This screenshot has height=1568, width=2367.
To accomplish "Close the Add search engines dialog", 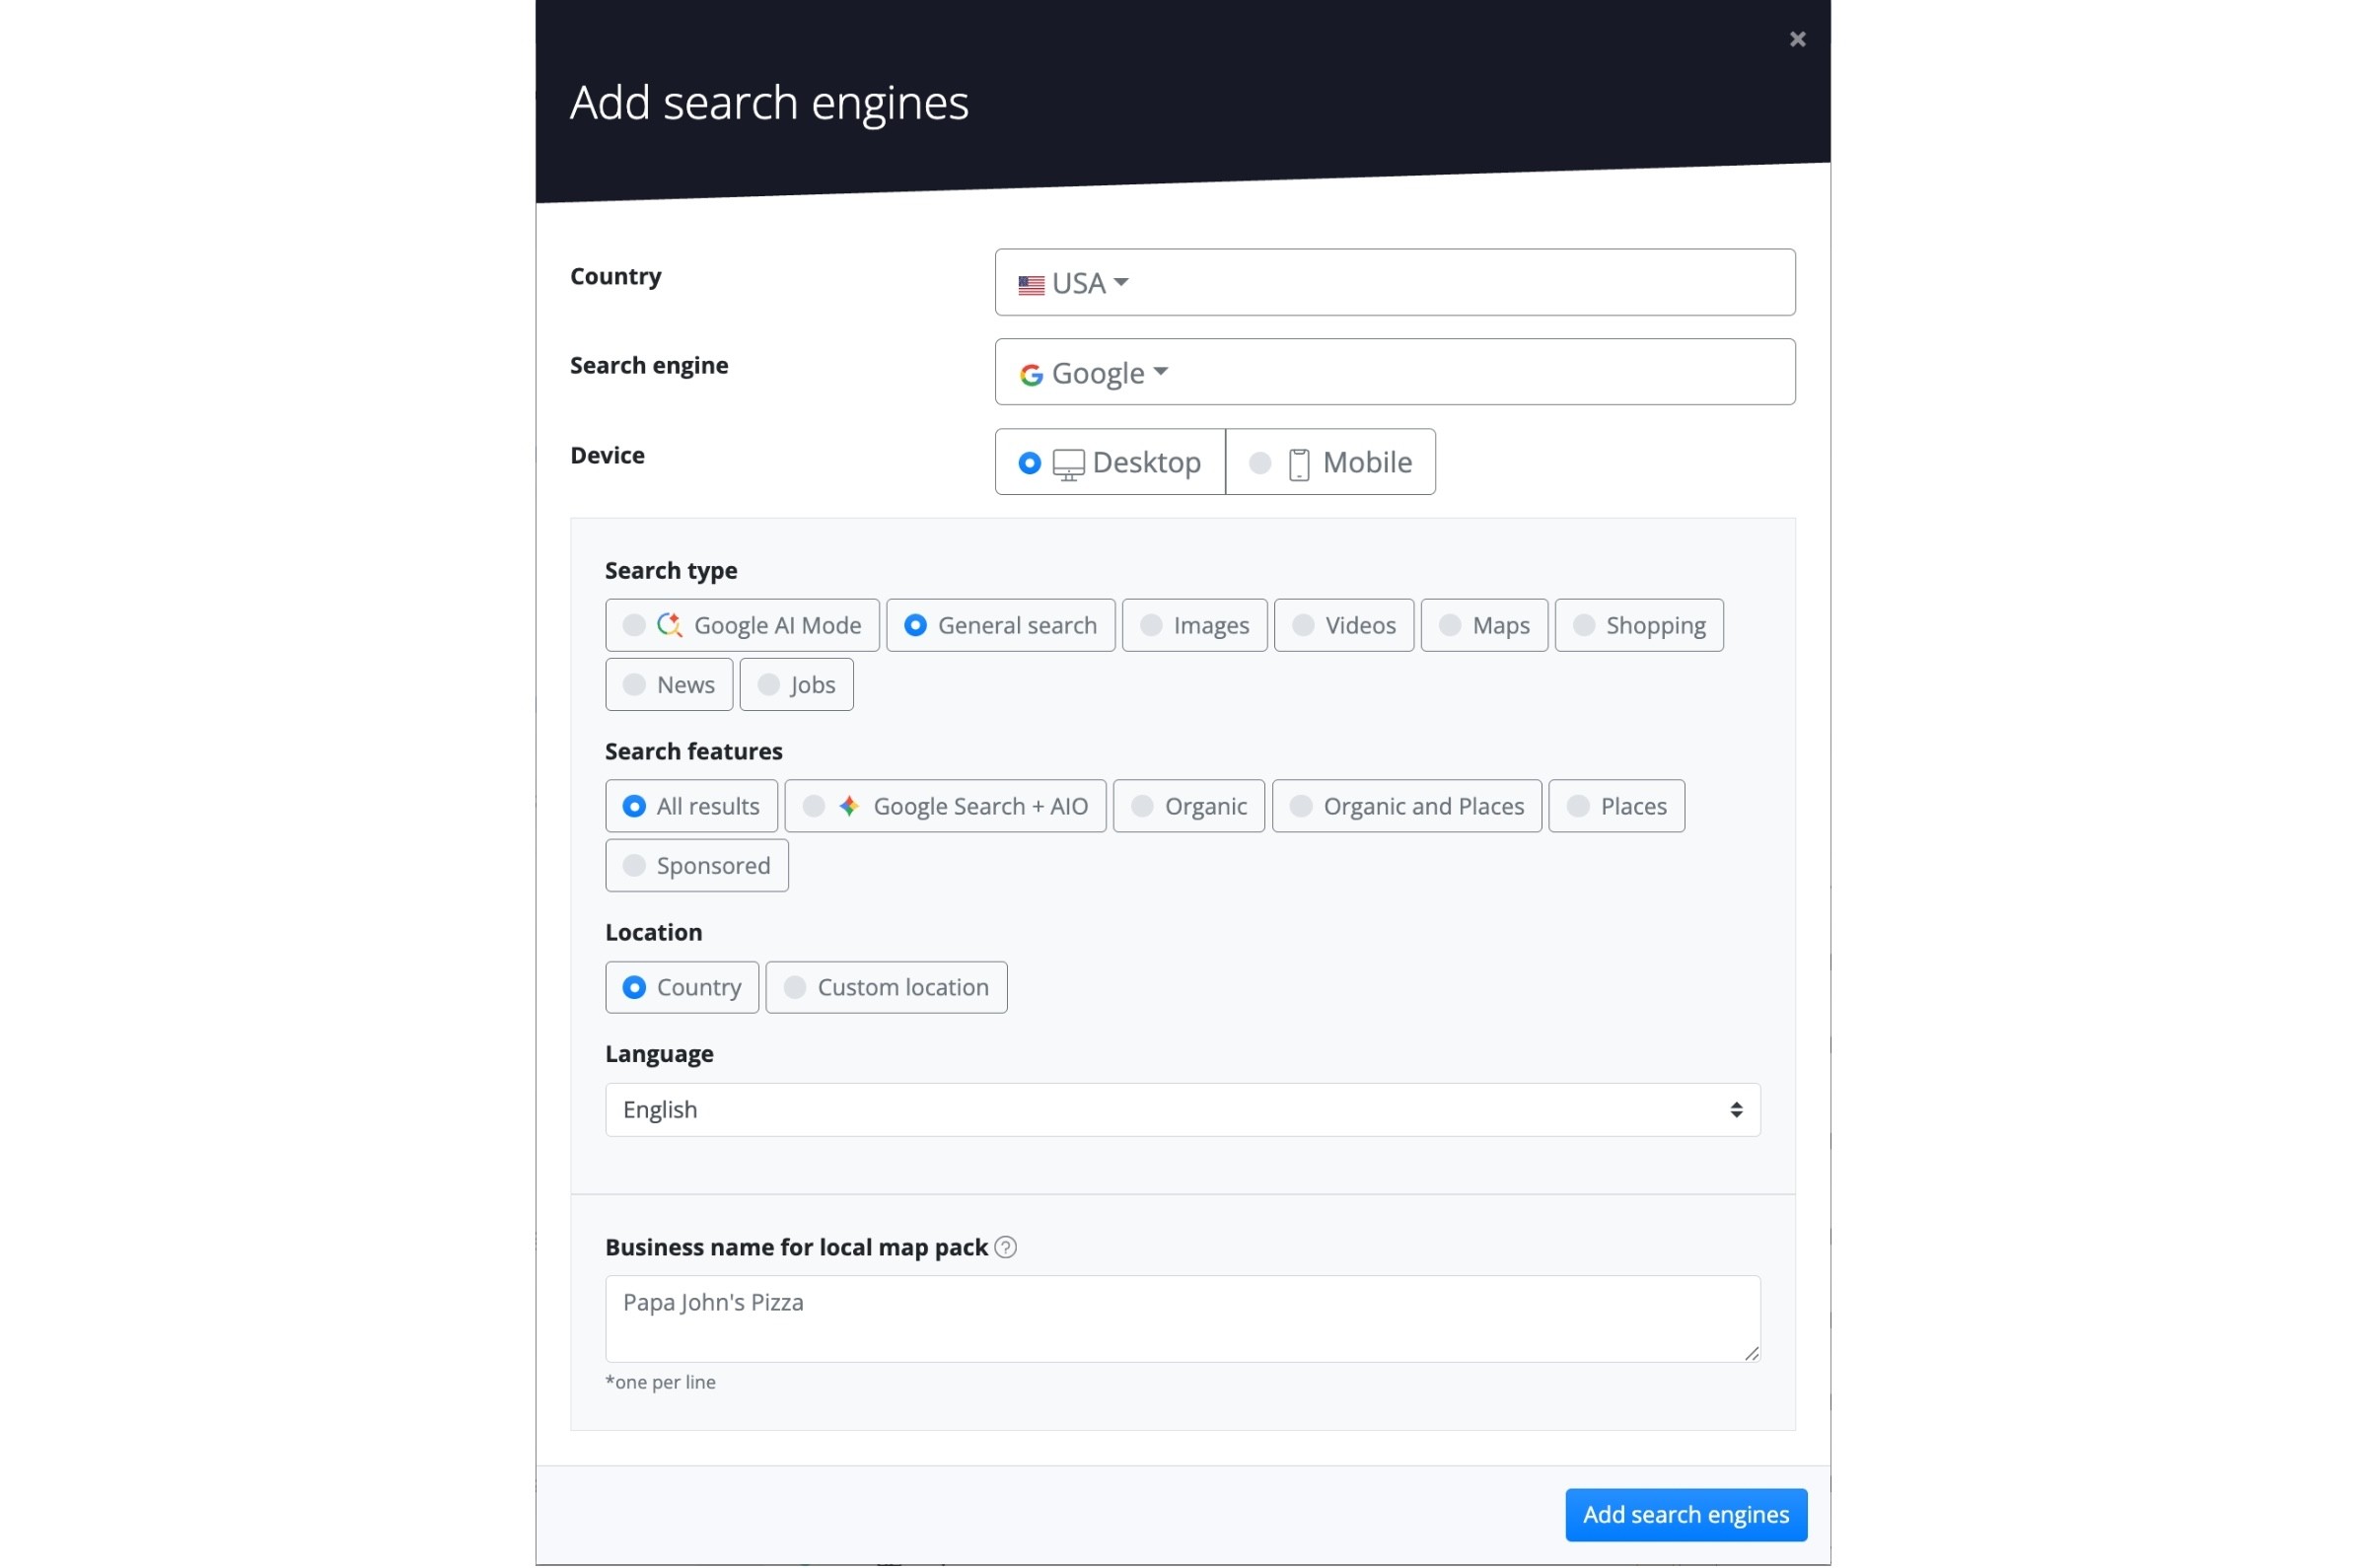I will click(1797, 39).
